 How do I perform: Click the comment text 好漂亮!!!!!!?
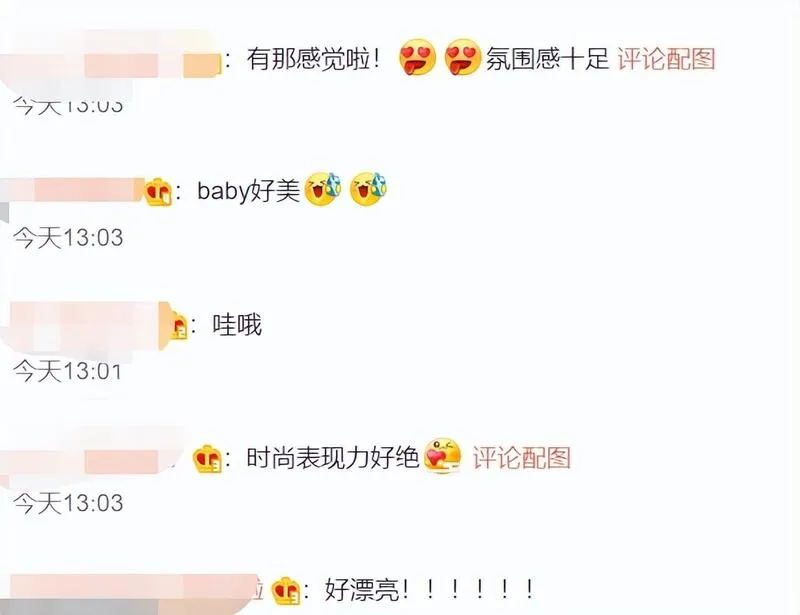[x=430, y=589]
